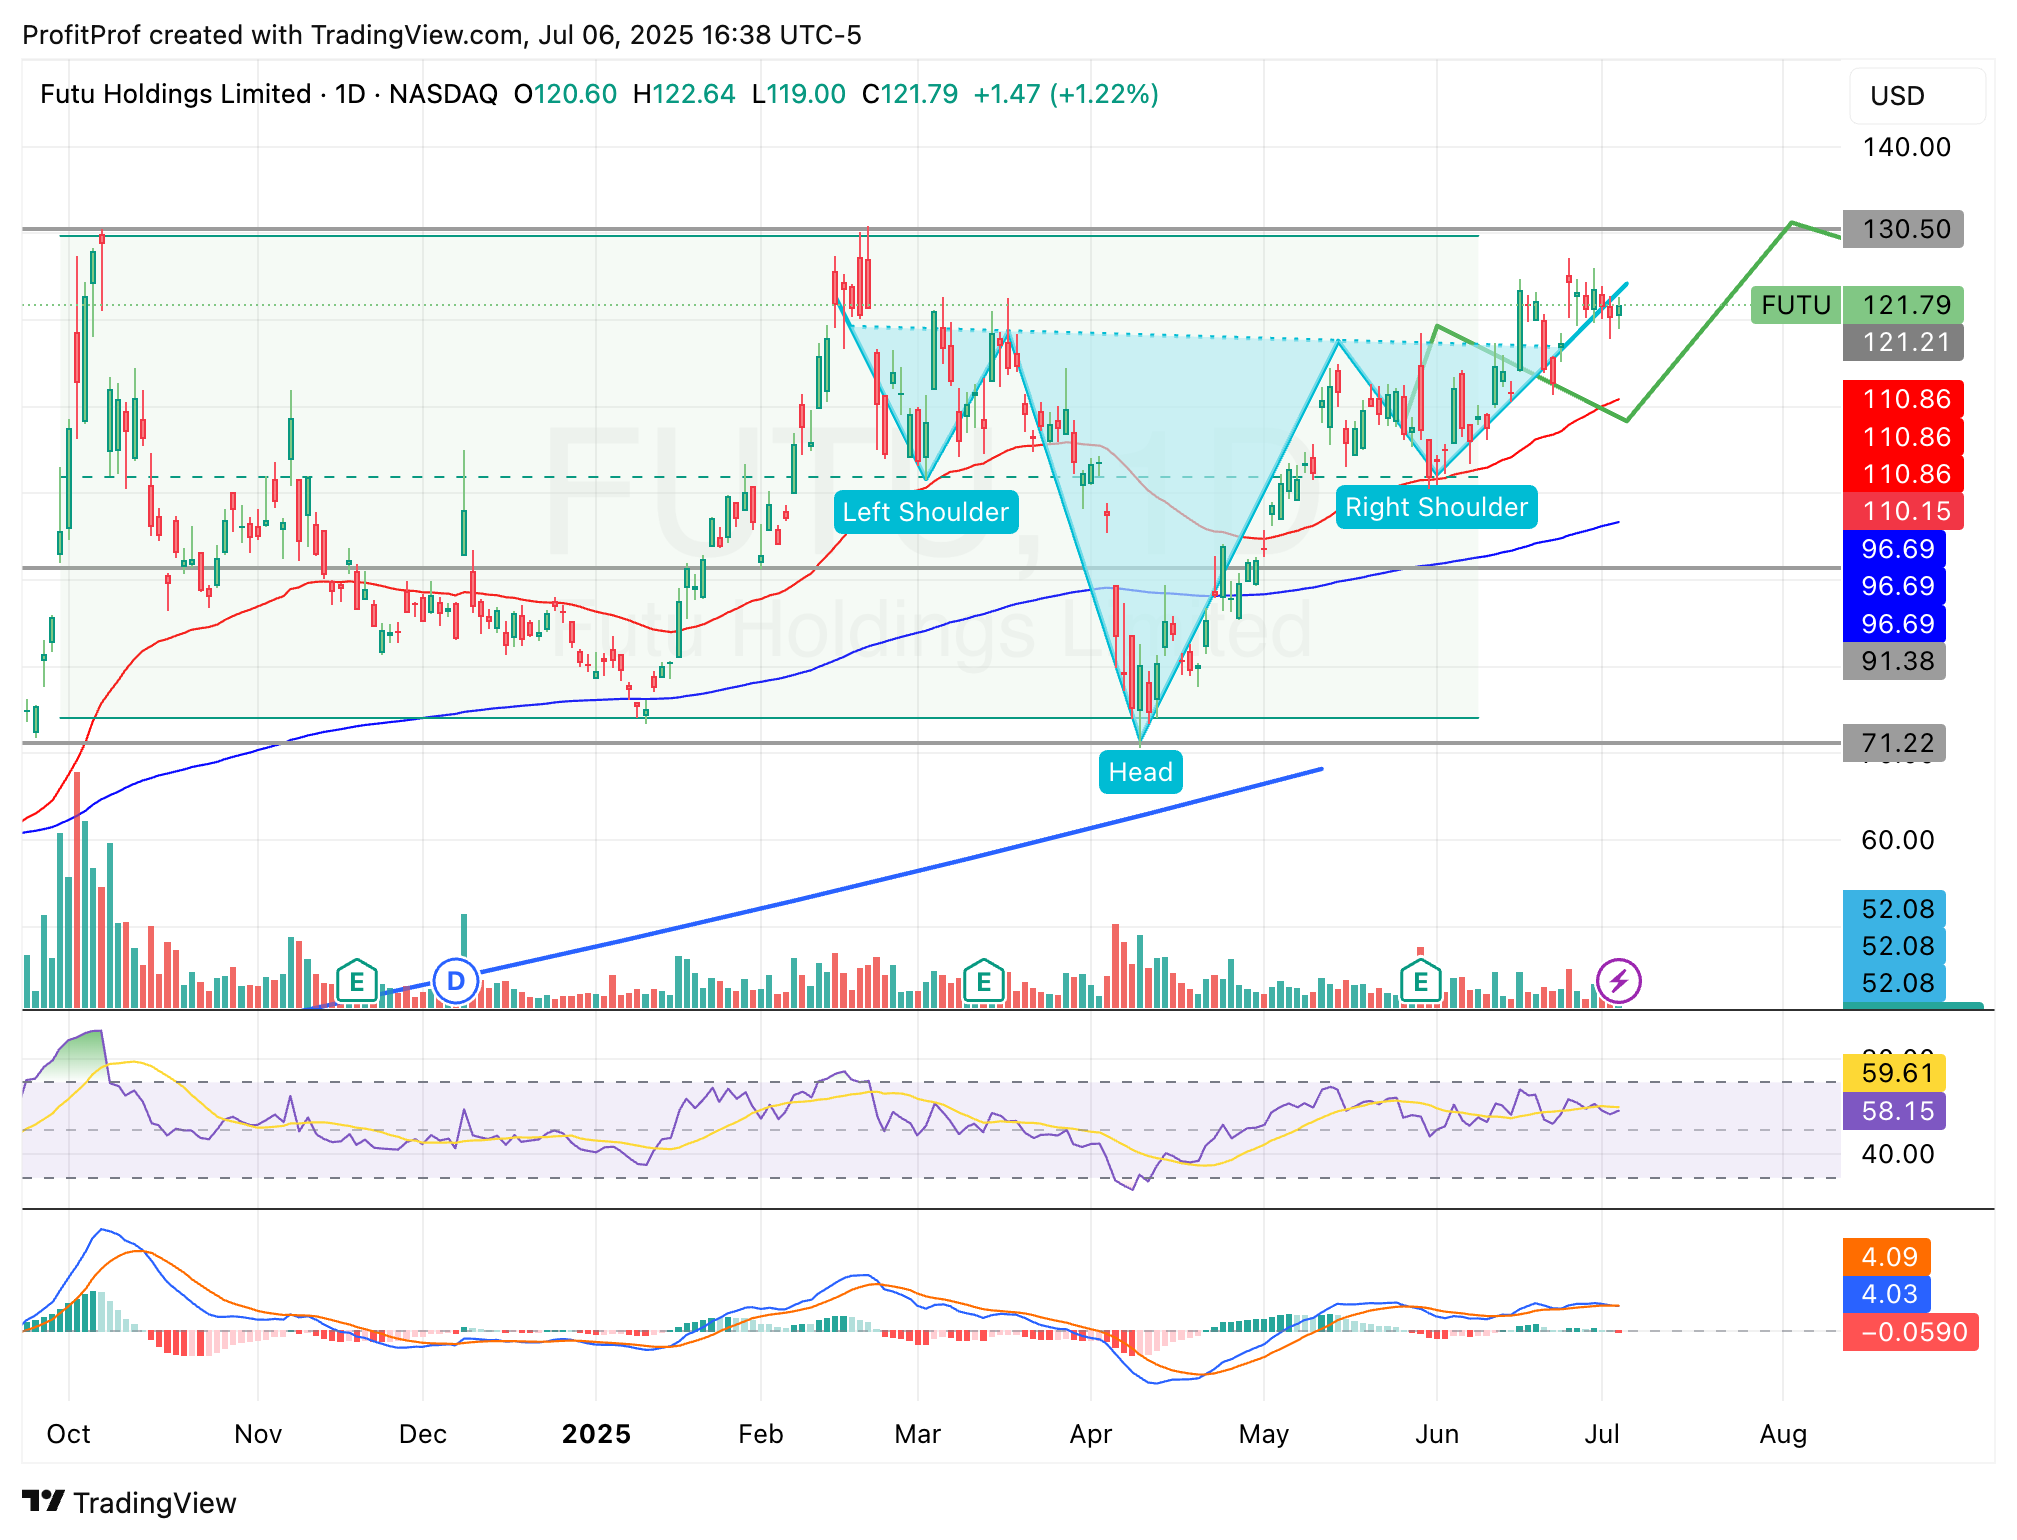The width and height of the screenshot is (2017, 1540).
Task: Select the Left Shoulder pattern label
Action: (926, 512)
